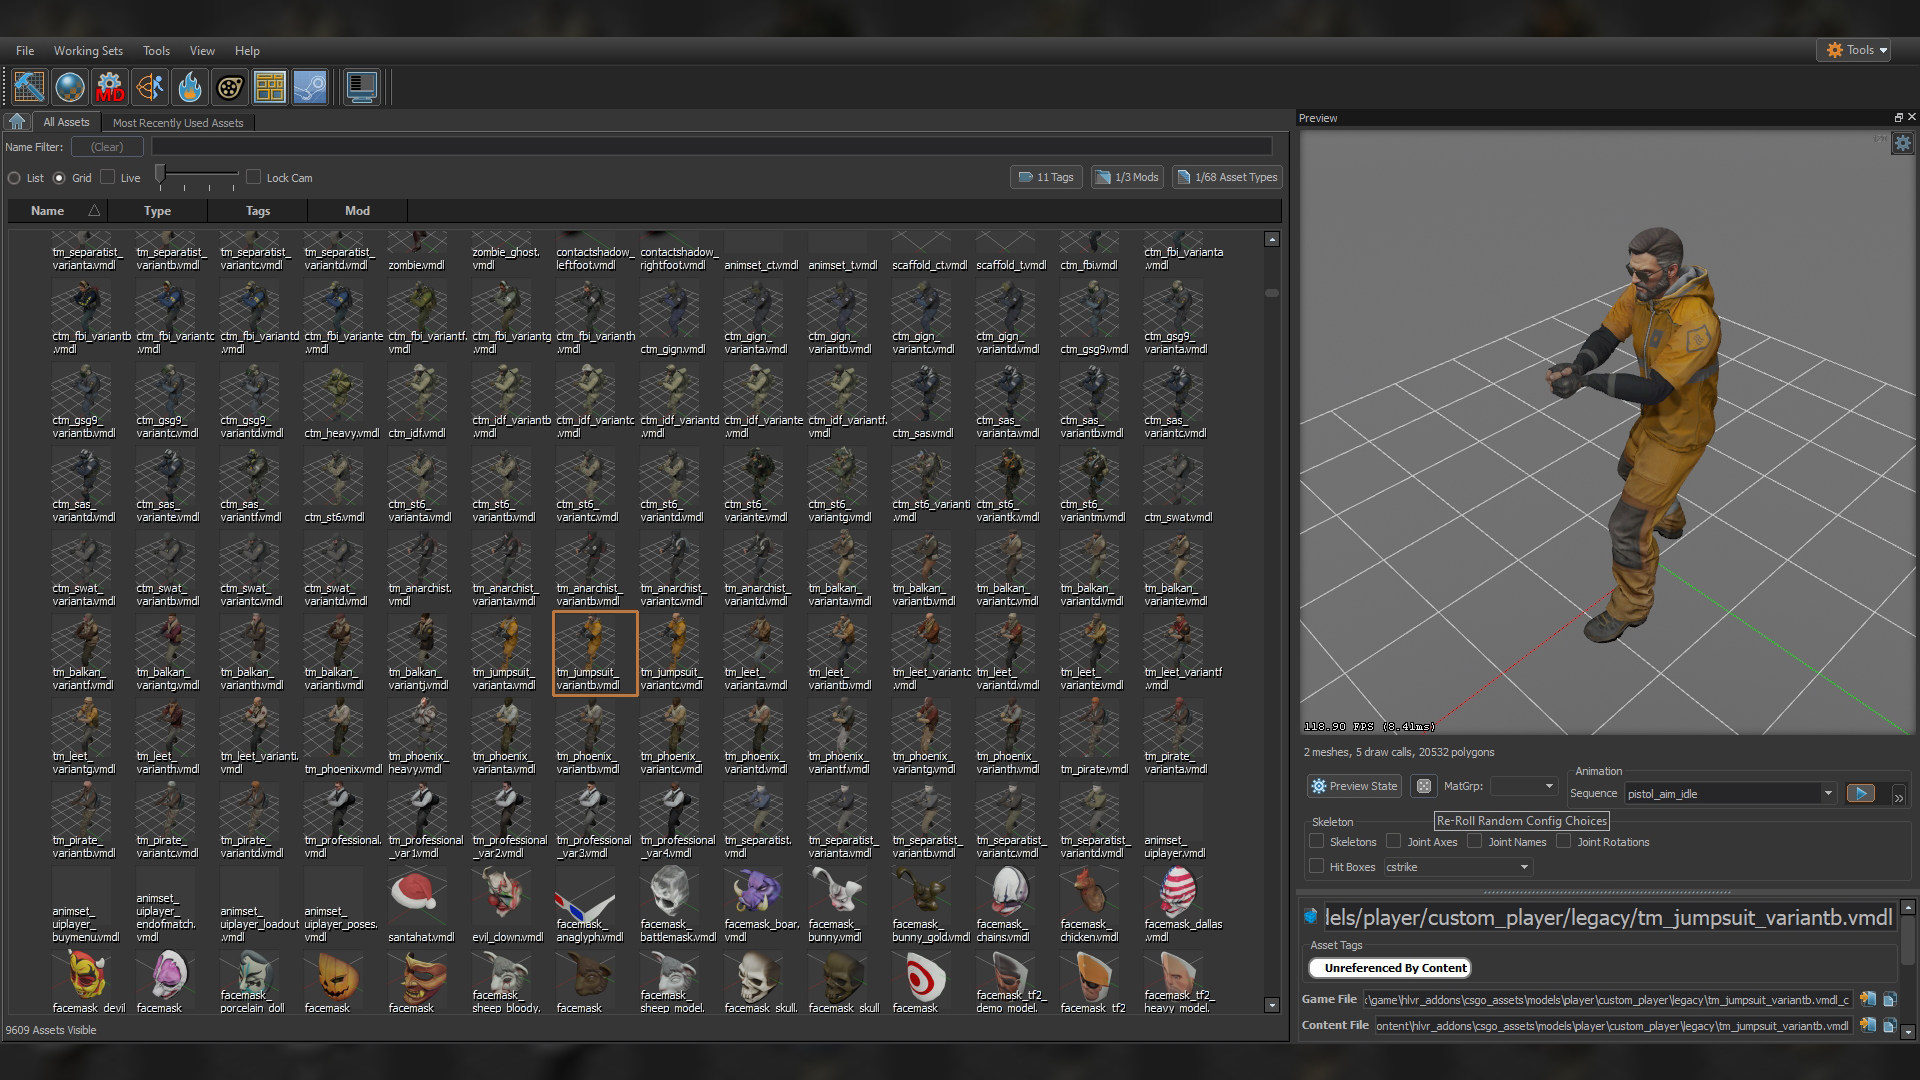Viewport: 1920px width, 1080px height.
Task: Open the Help menu
Action: tap(247, 51)
